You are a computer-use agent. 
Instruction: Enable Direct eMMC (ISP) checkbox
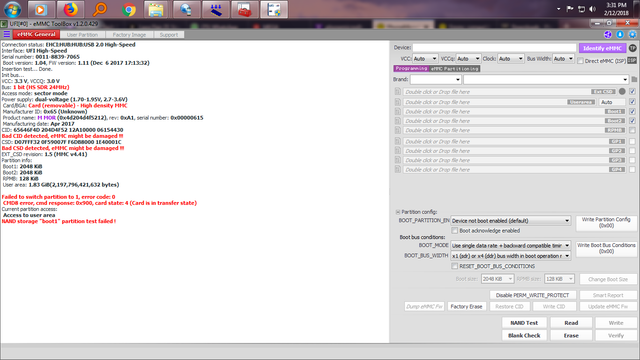[x=580, y=61]
